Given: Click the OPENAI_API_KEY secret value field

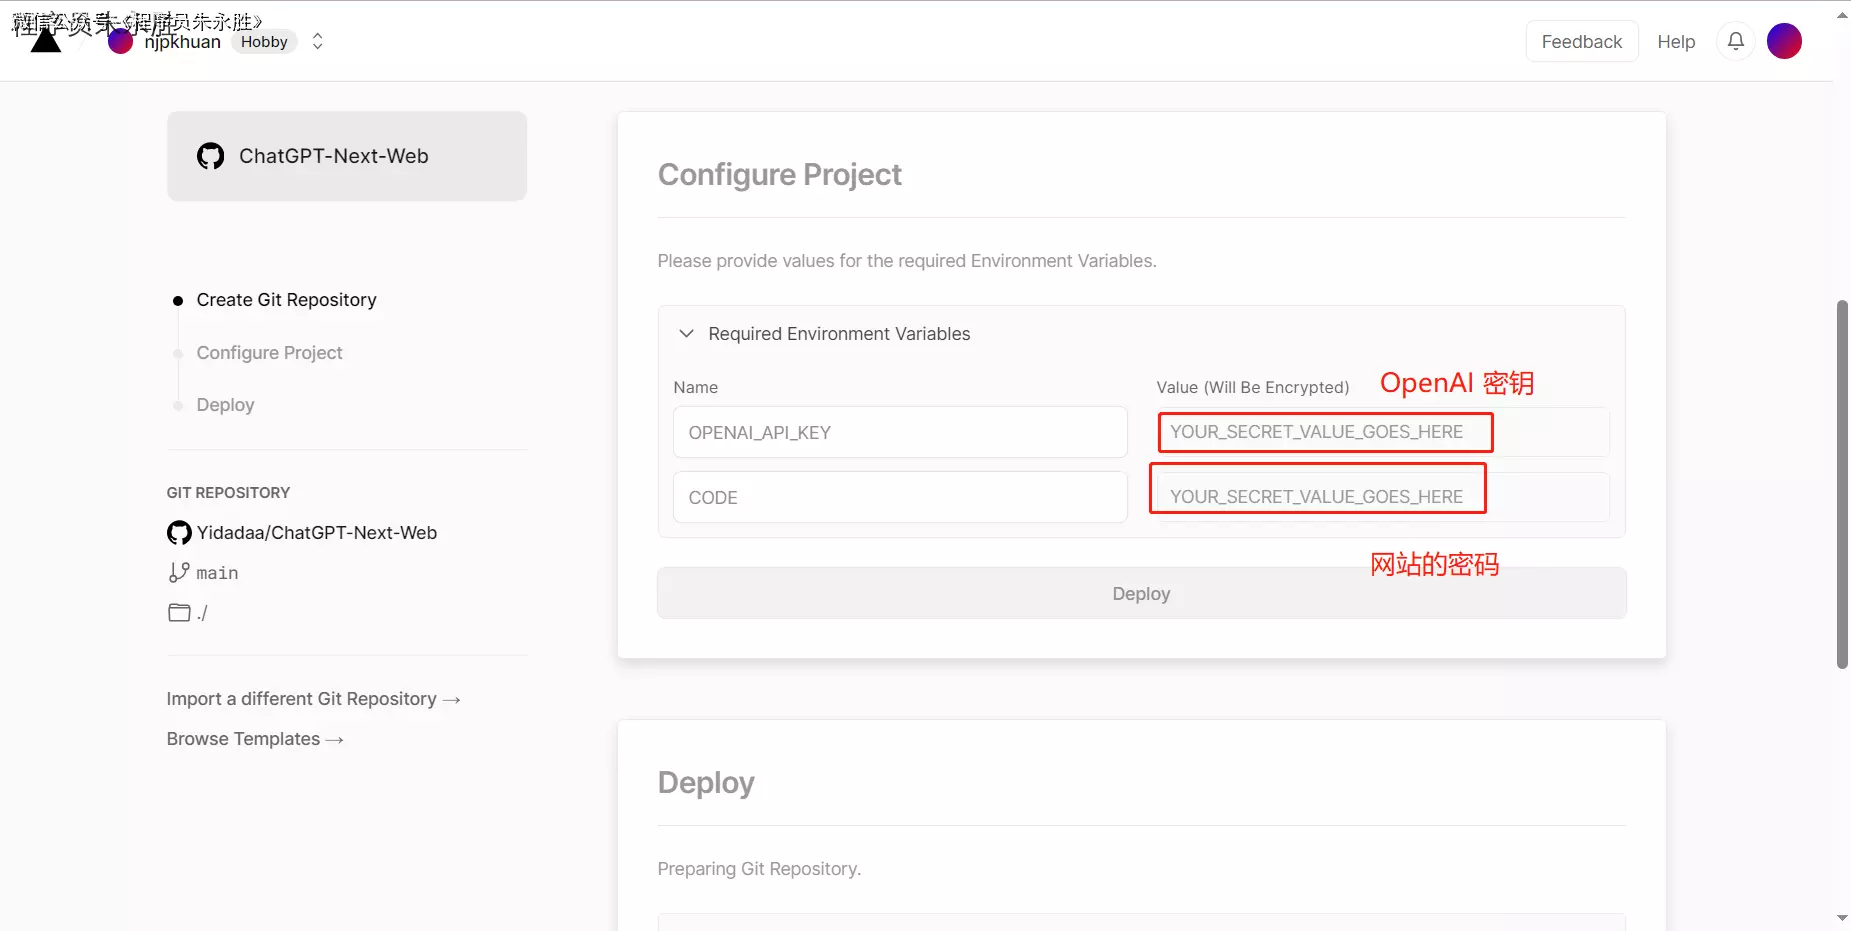Looking at the screenshot, I should click(1382, 432).
